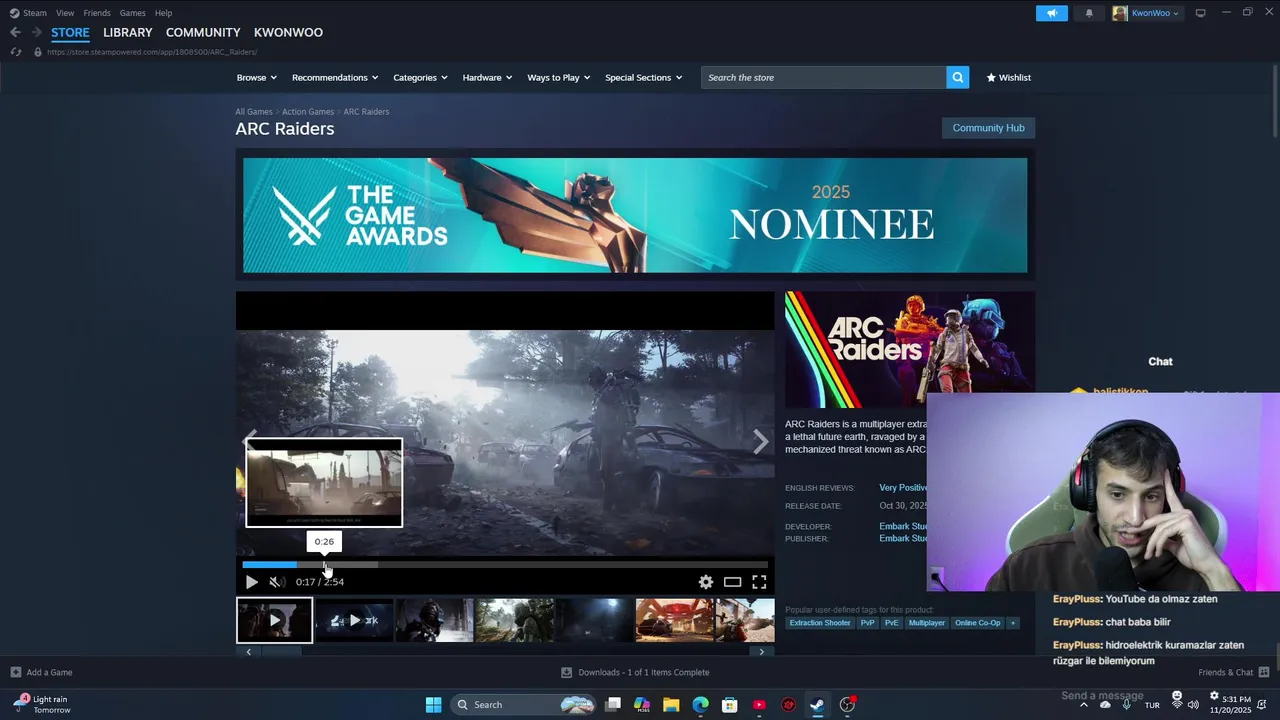Expand the Browse dropdown

click(257, 77)
